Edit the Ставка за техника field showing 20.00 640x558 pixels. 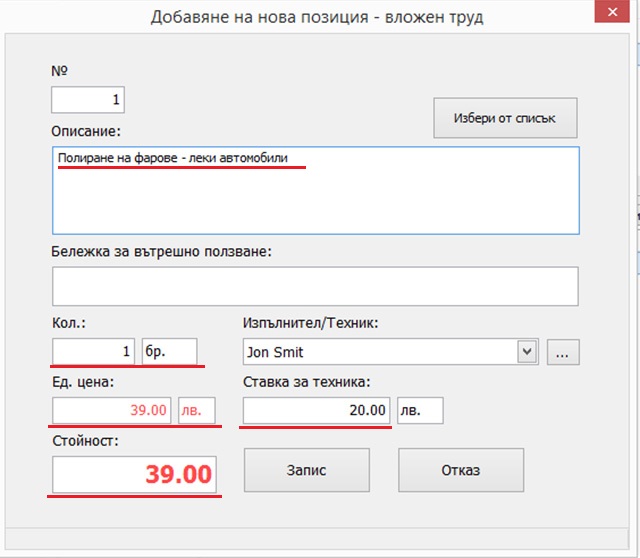(x=317, y=410)
